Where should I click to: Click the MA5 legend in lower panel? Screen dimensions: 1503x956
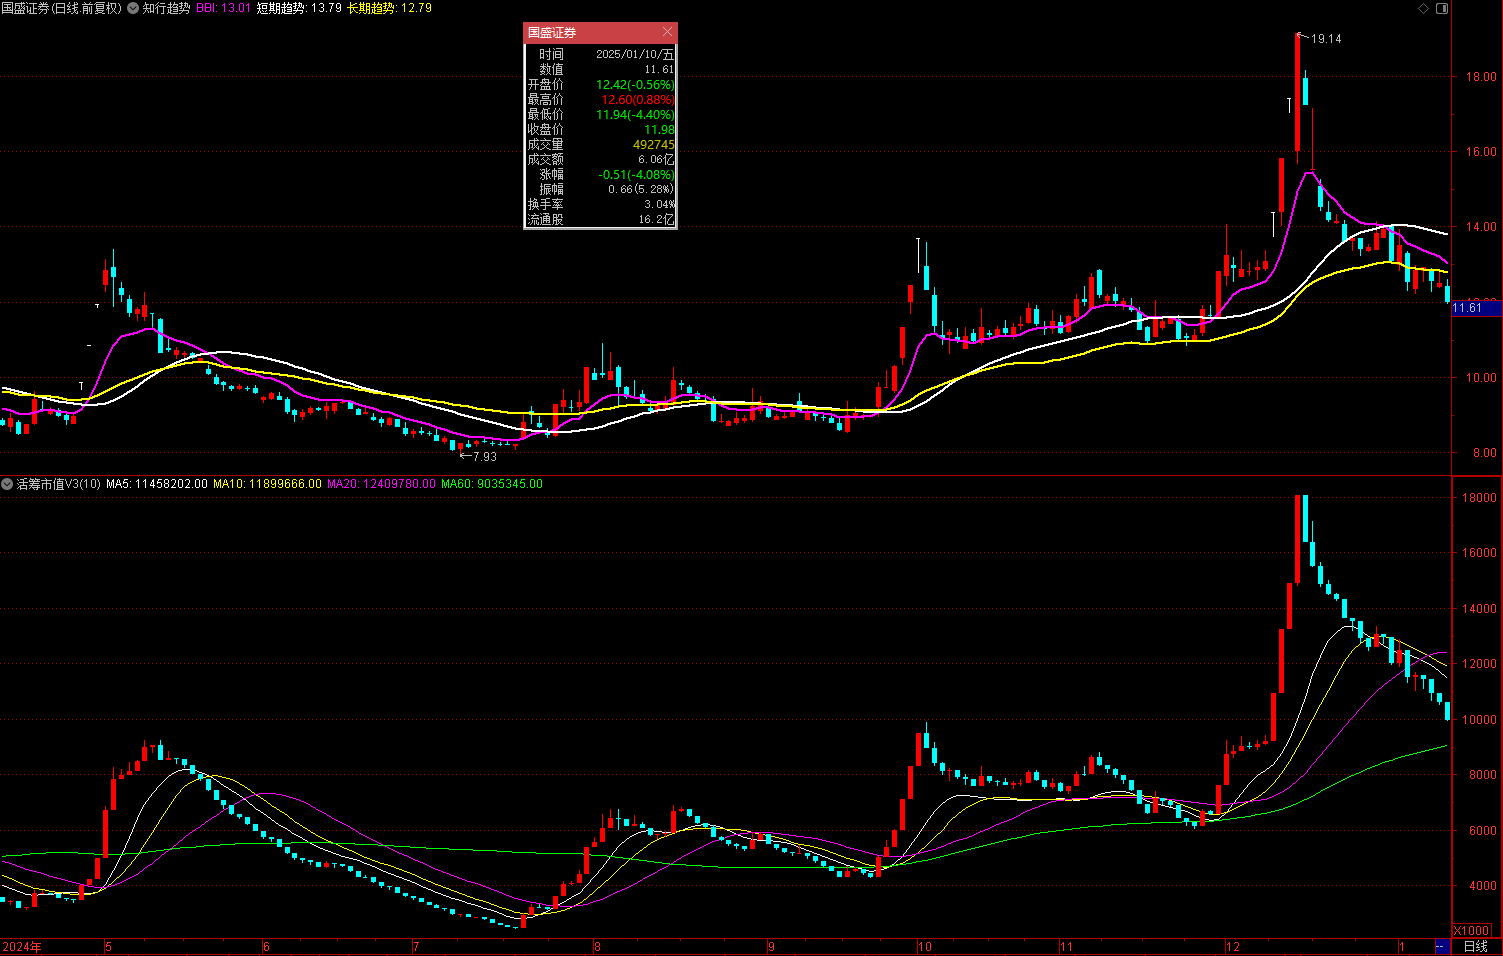(157, 484)
